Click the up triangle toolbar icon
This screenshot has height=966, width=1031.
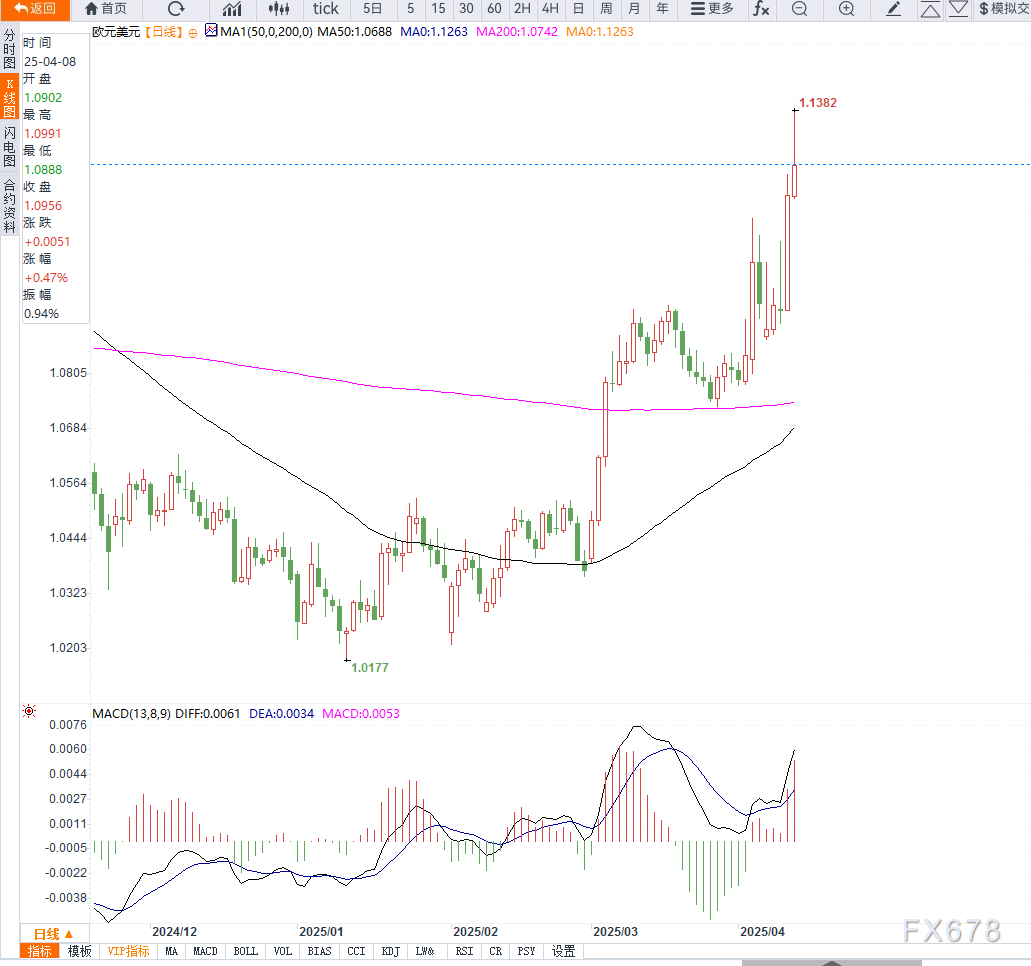(x=930, y=9)
